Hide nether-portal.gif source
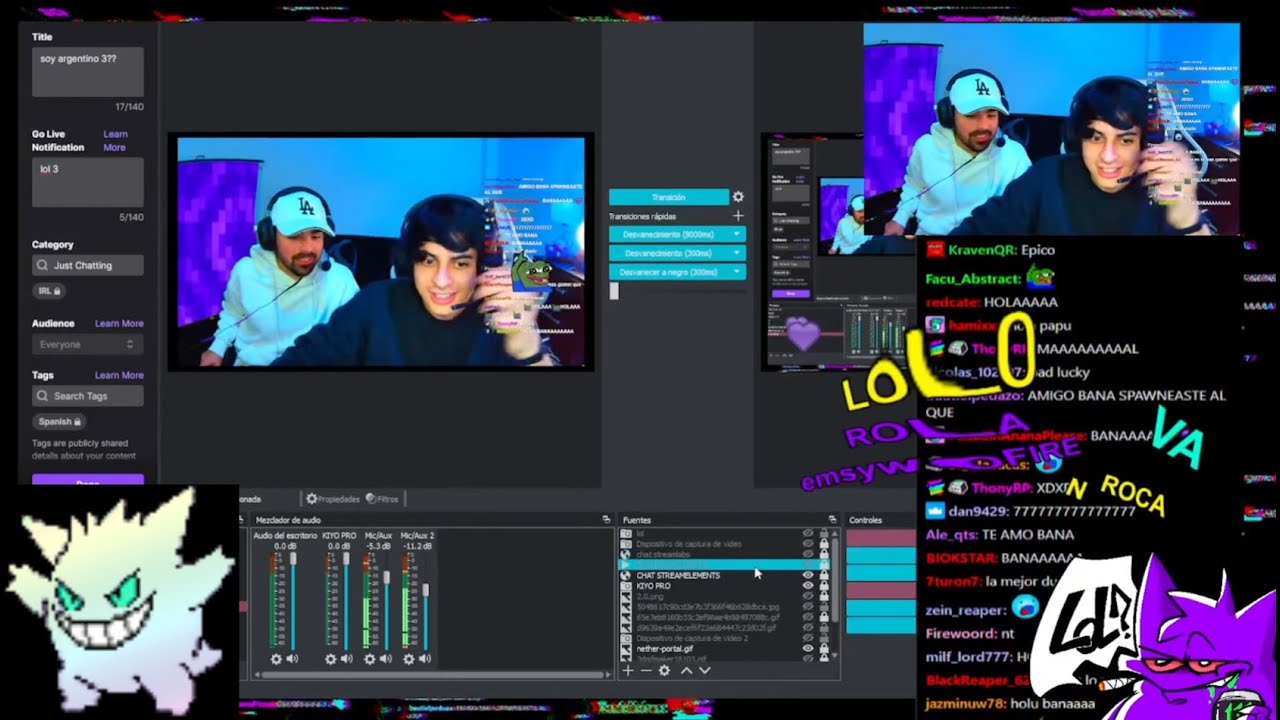1280x720 pixels. tap(808, 648)
